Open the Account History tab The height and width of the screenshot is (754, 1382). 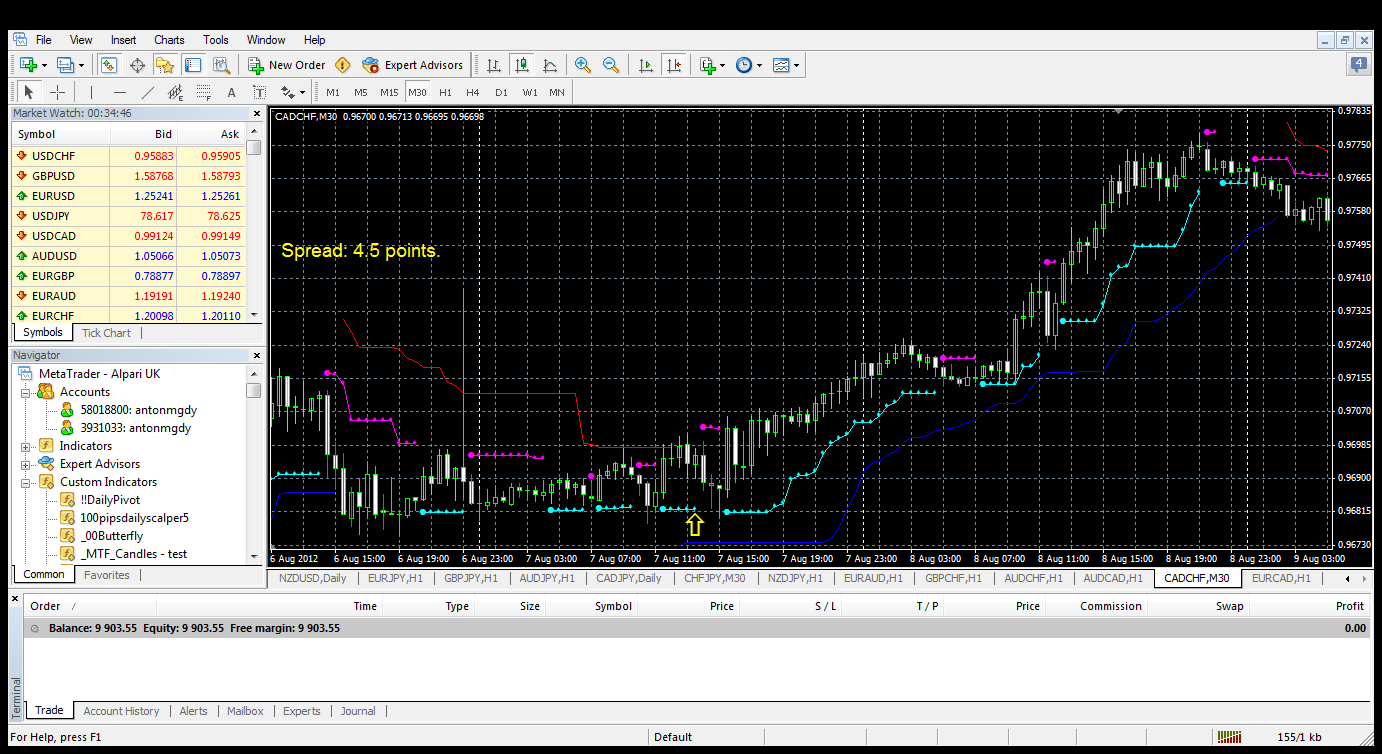tap(121, 711)
